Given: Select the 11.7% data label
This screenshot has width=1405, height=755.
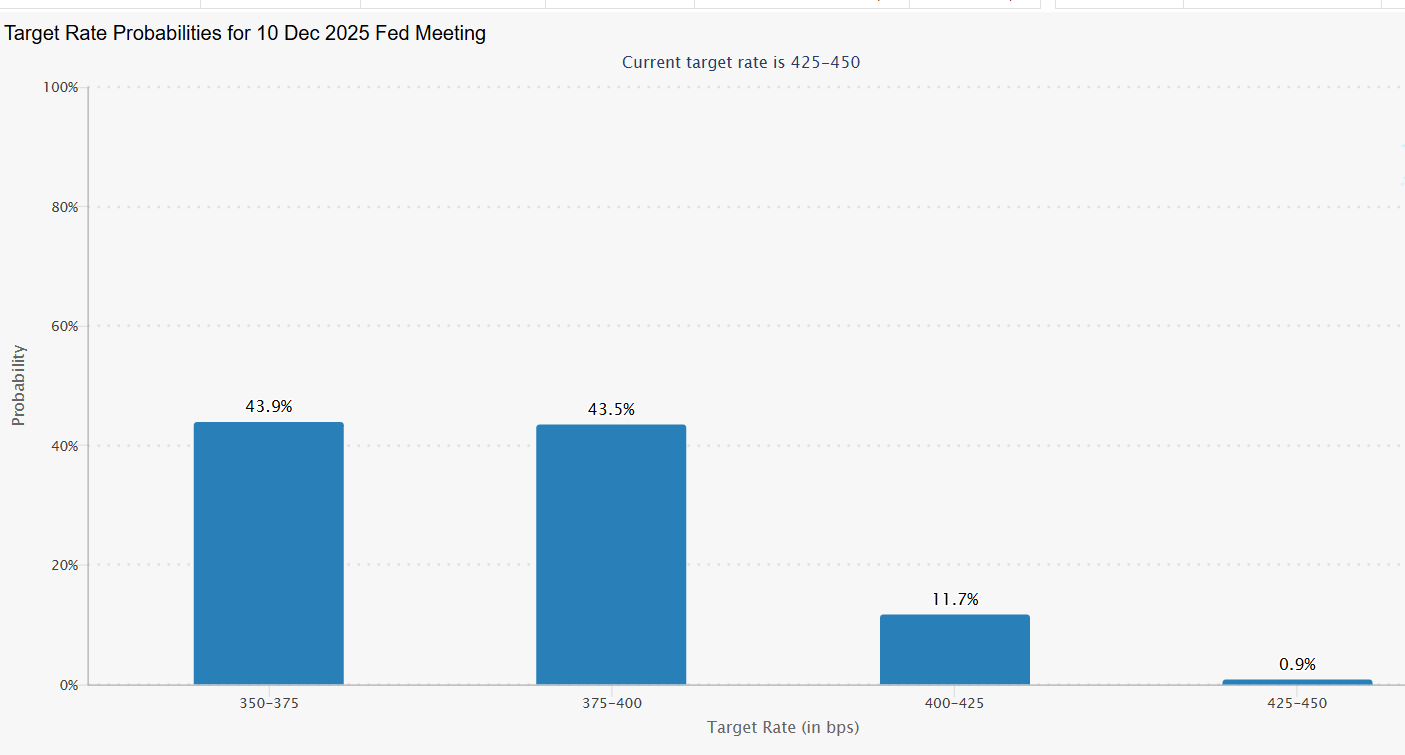Looking at the screenshot, I should (954, 600).
